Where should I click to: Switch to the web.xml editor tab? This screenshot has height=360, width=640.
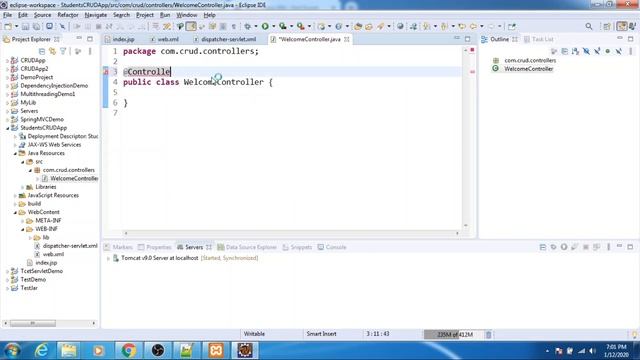[x=168, y=40]
